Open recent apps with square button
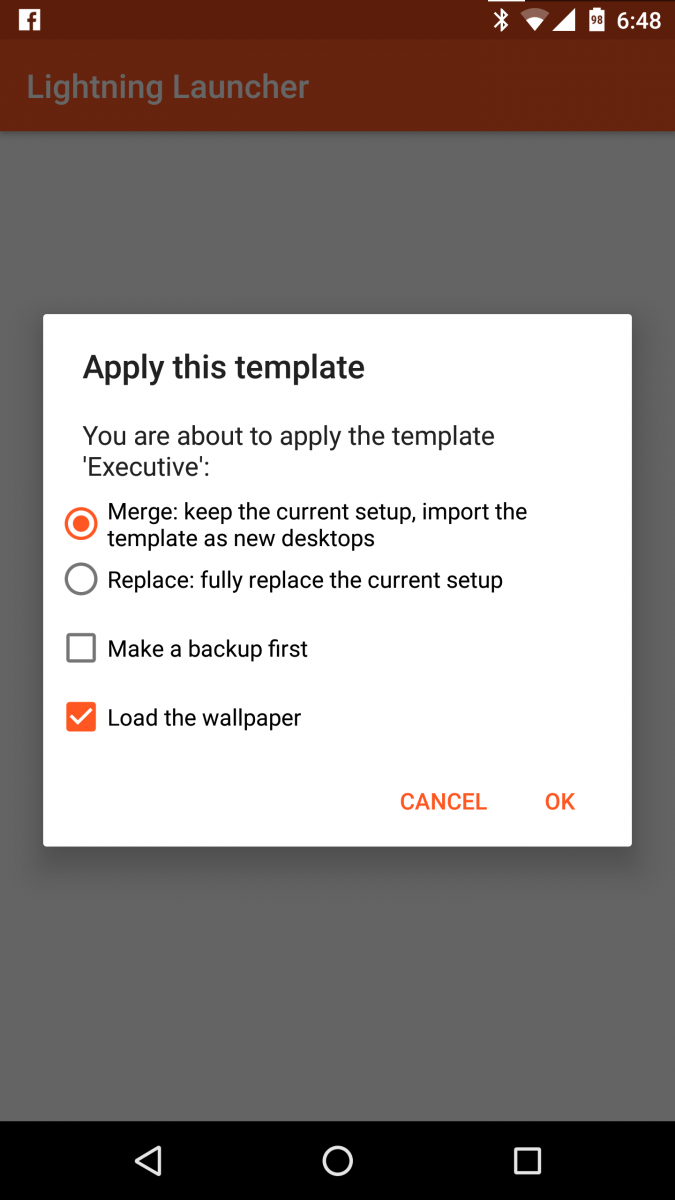Viewport: 675px width, 1200px height. tap(527, 1160)
